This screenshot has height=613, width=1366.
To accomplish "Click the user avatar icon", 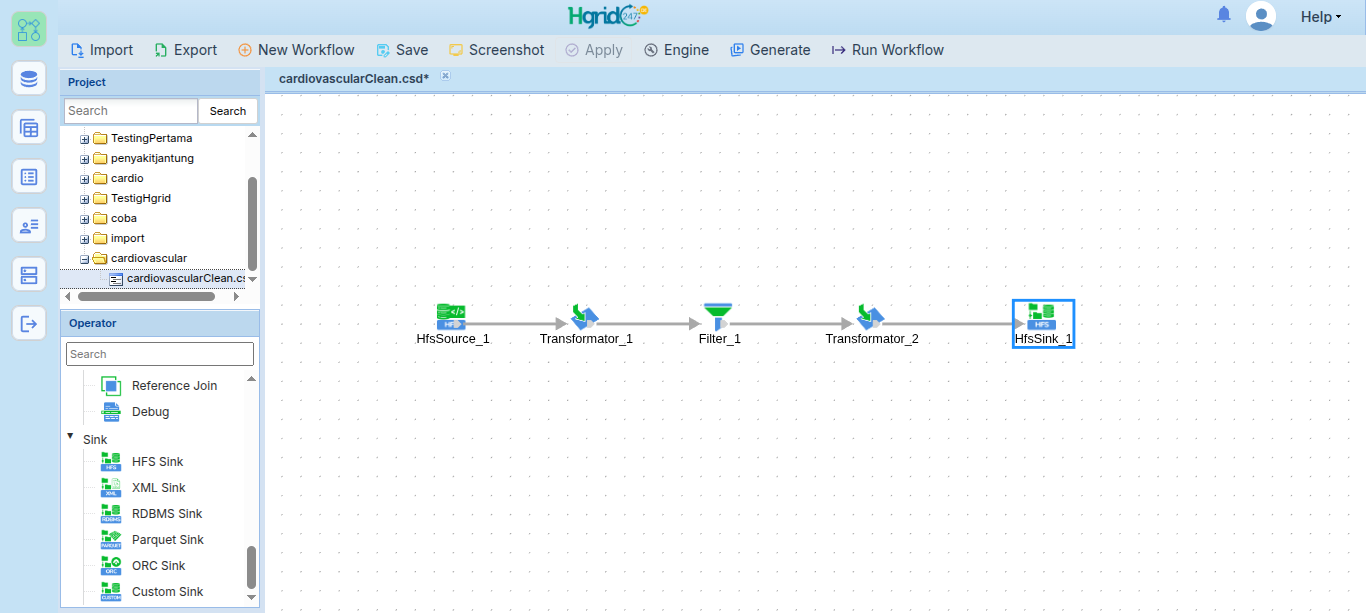I will 1261,16.
